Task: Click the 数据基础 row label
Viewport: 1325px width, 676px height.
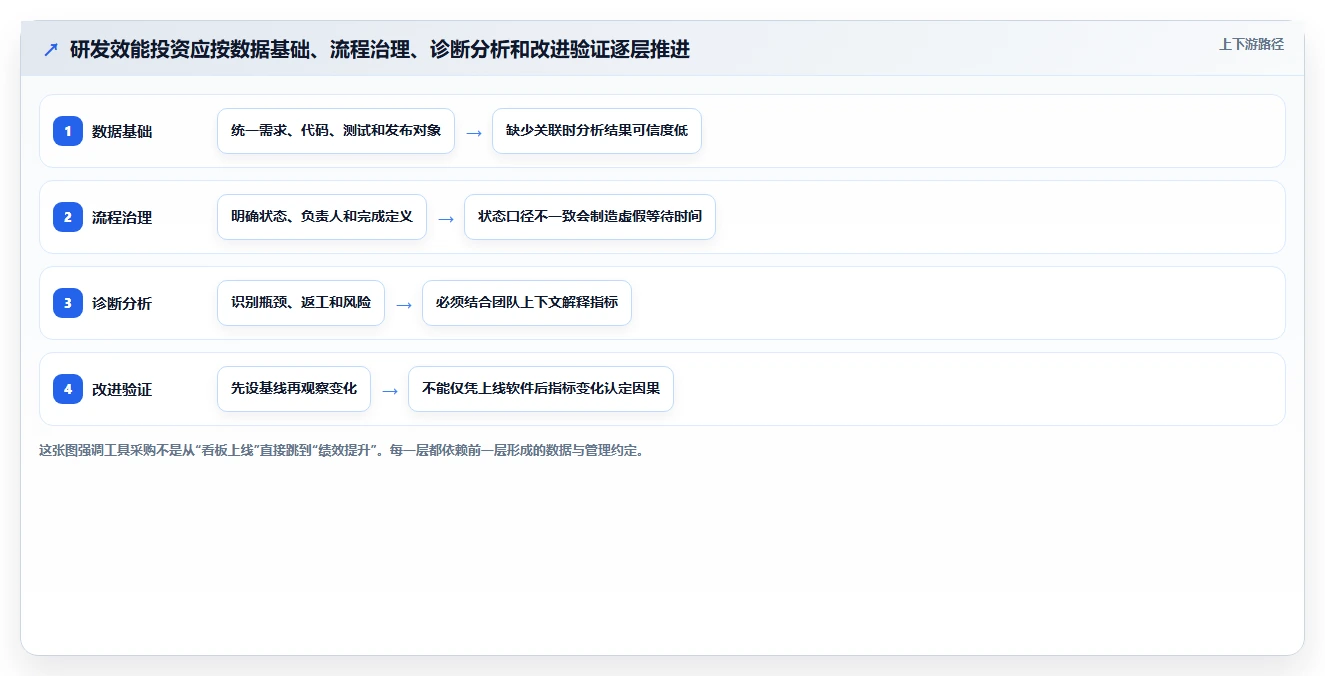Action: coord(122,131)
